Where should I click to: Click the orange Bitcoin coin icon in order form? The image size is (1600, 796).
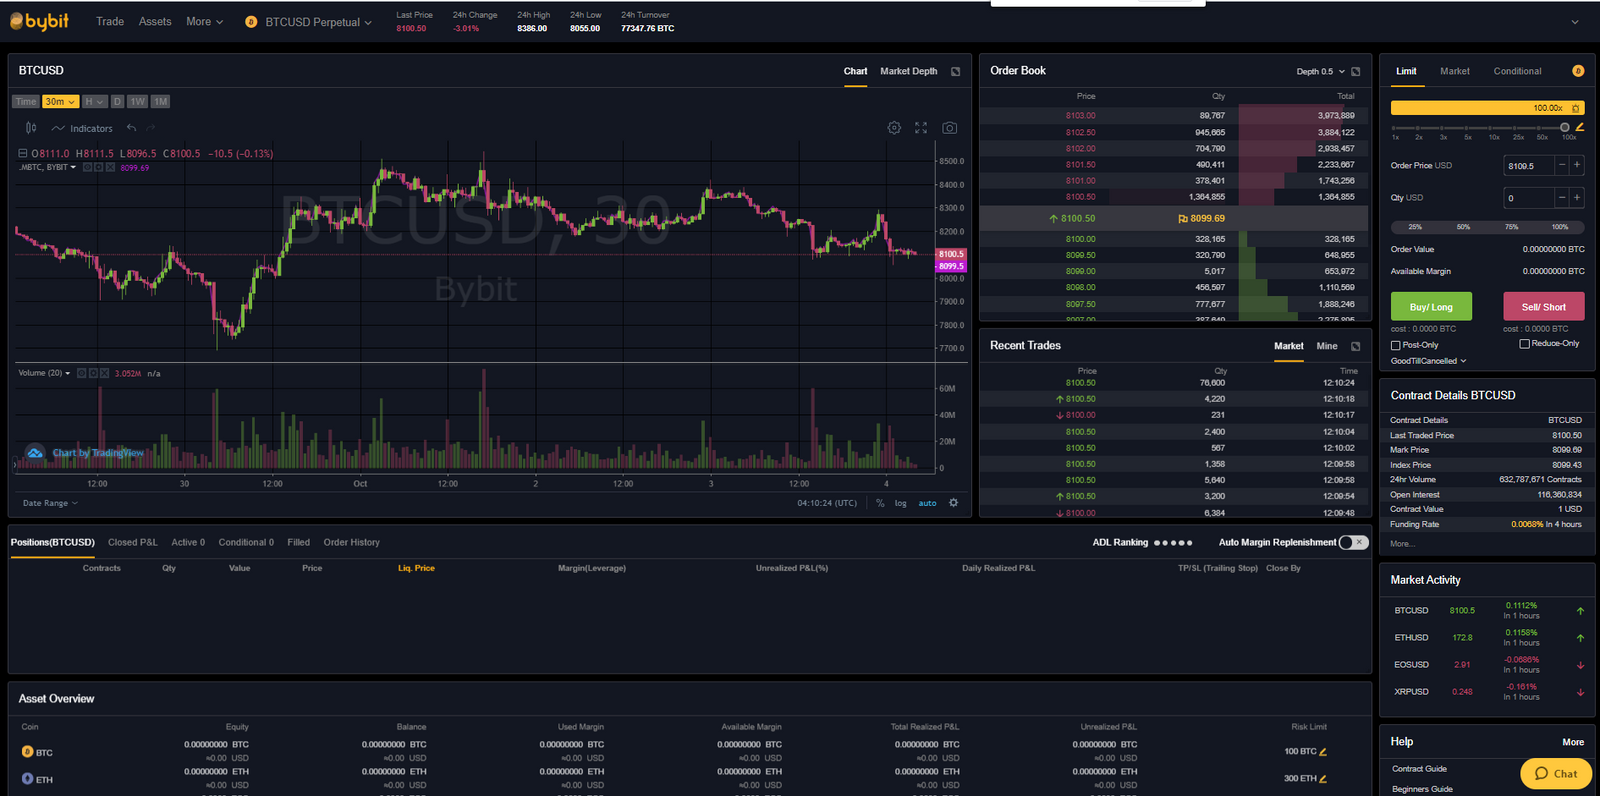[x=1578, y=71]
